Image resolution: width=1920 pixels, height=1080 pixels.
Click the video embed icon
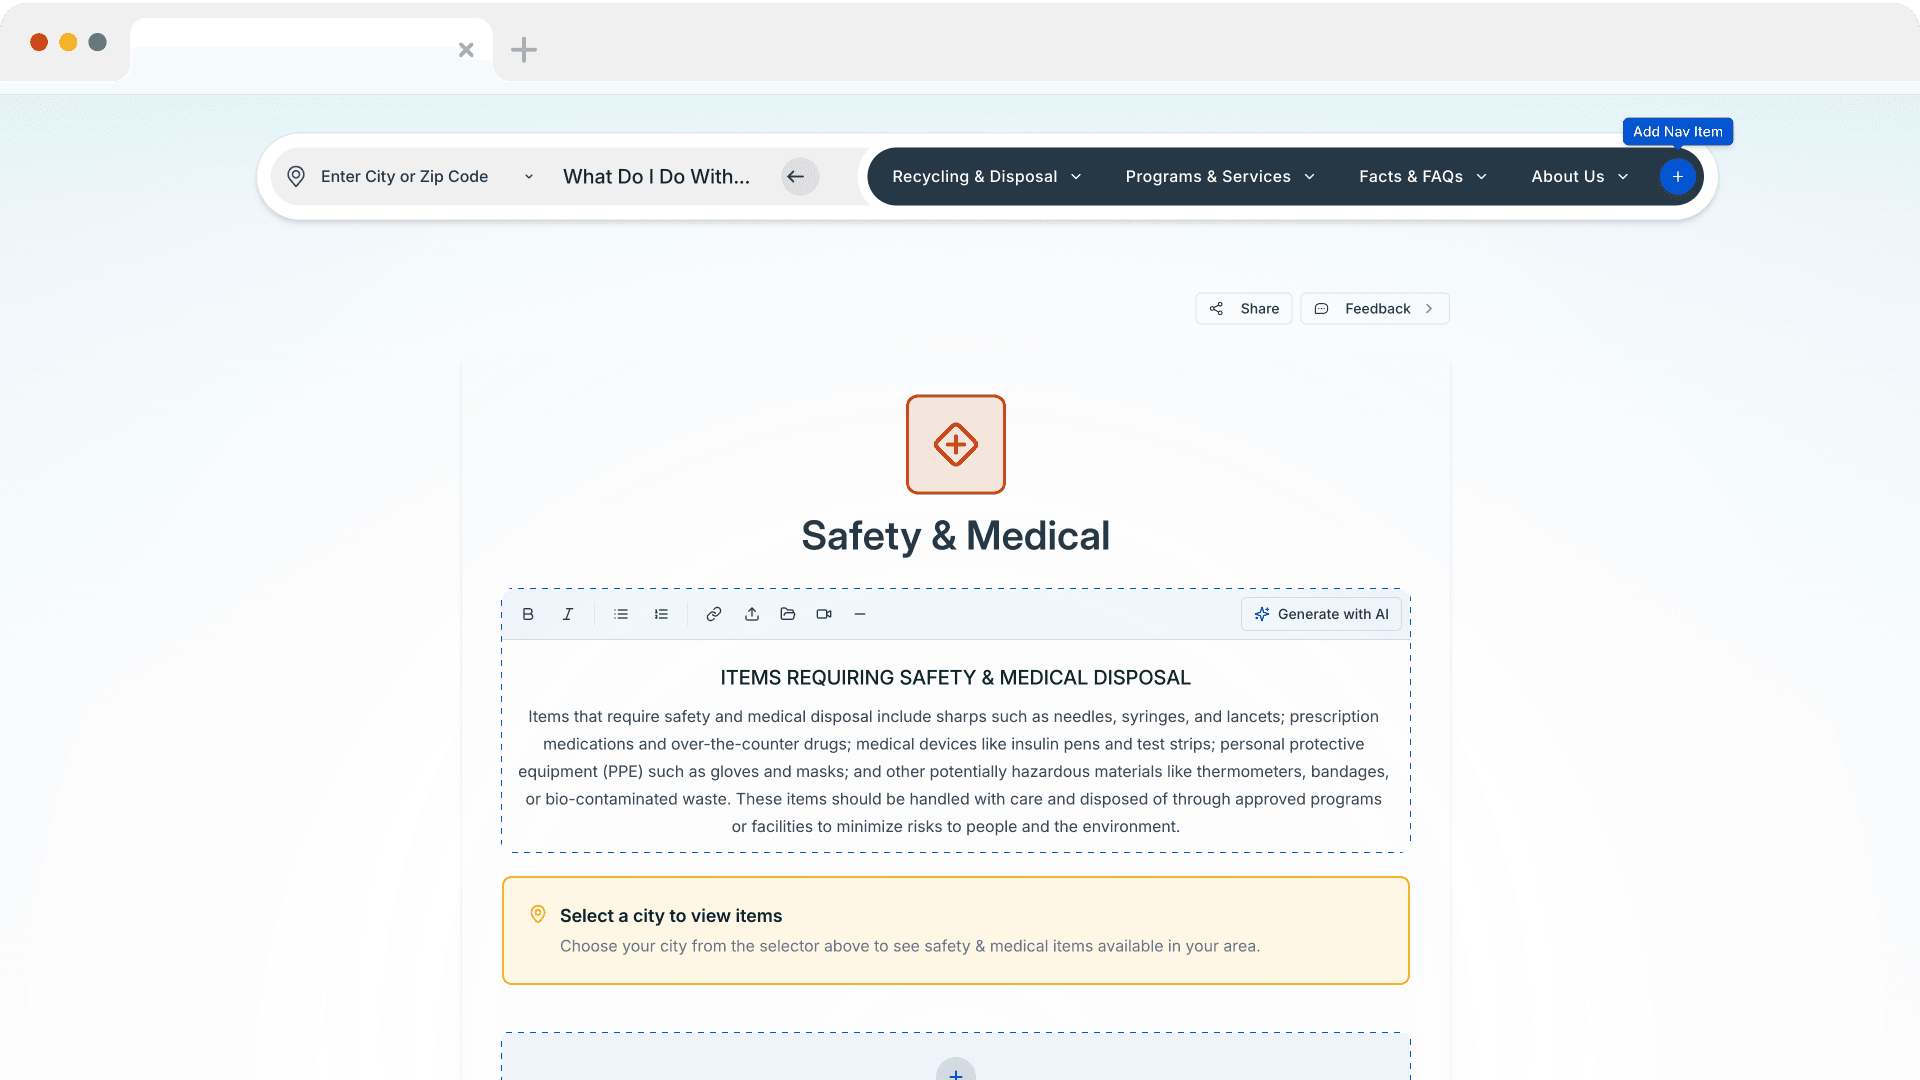point(824,614)
